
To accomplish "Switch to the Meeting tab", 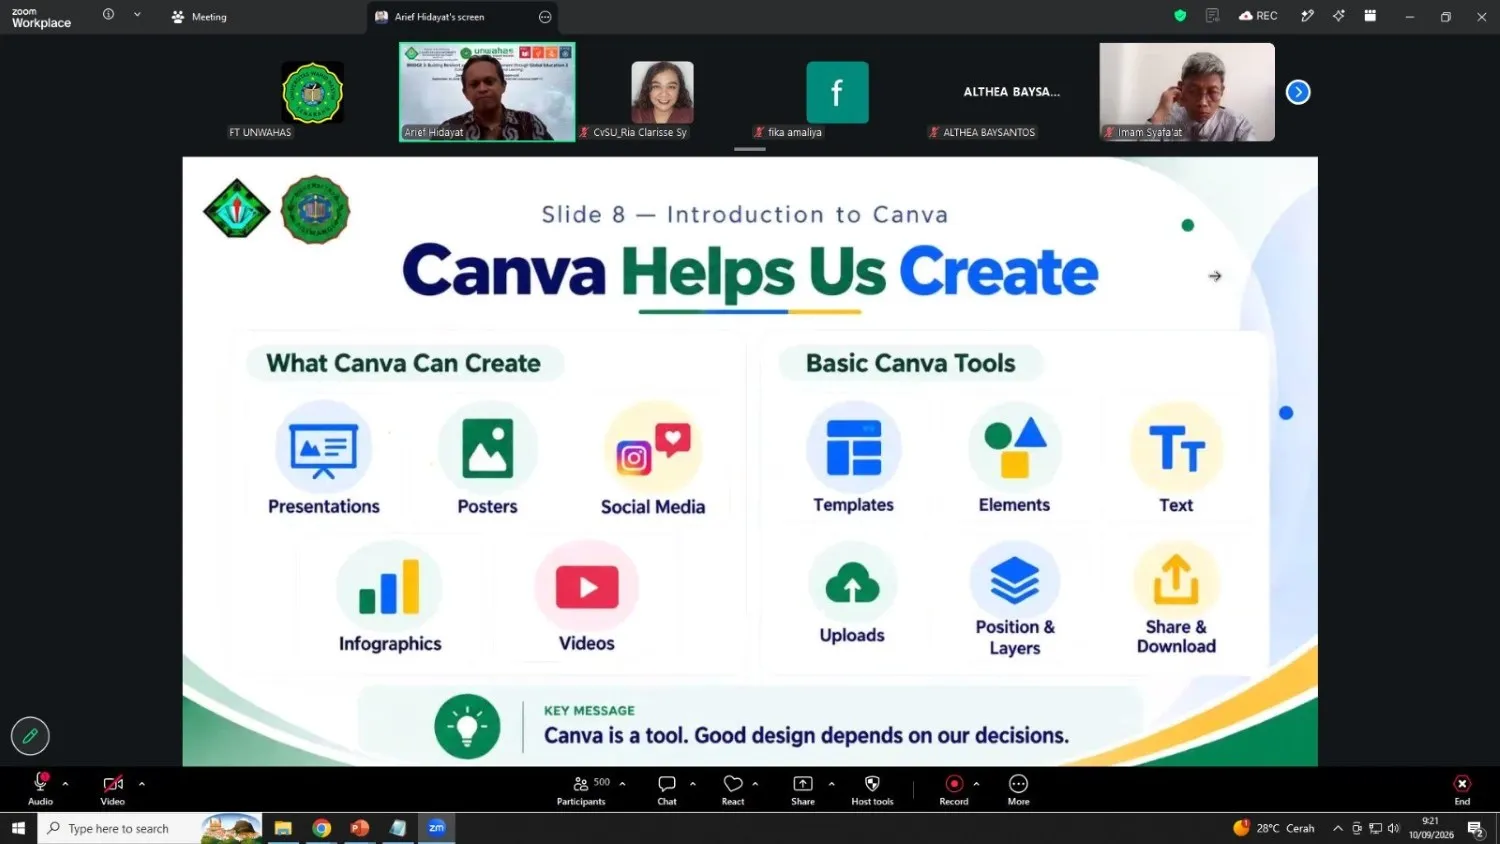I will coord(199,17).
